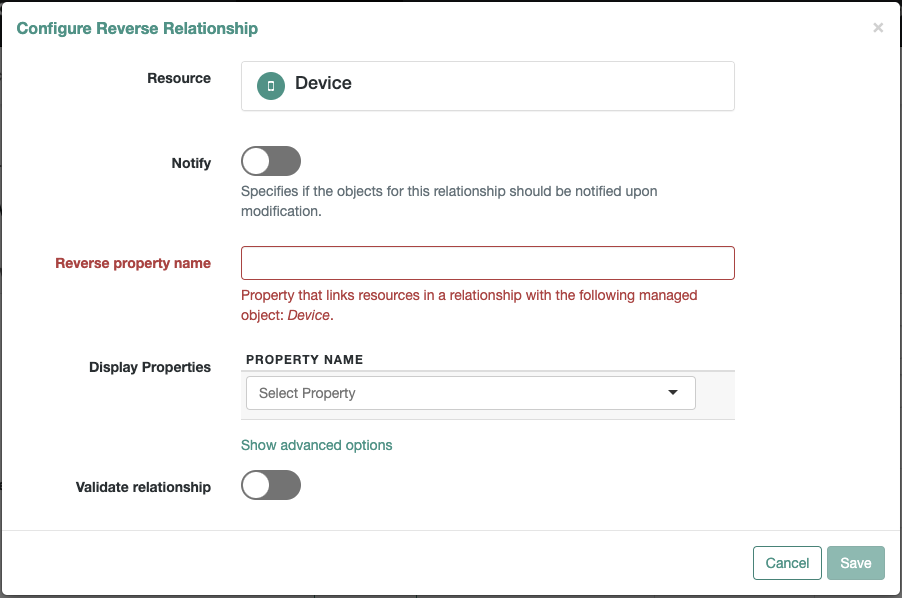902x598 pixels.
Task: Cancel the relationship configuration
Action: coord(787,563)
